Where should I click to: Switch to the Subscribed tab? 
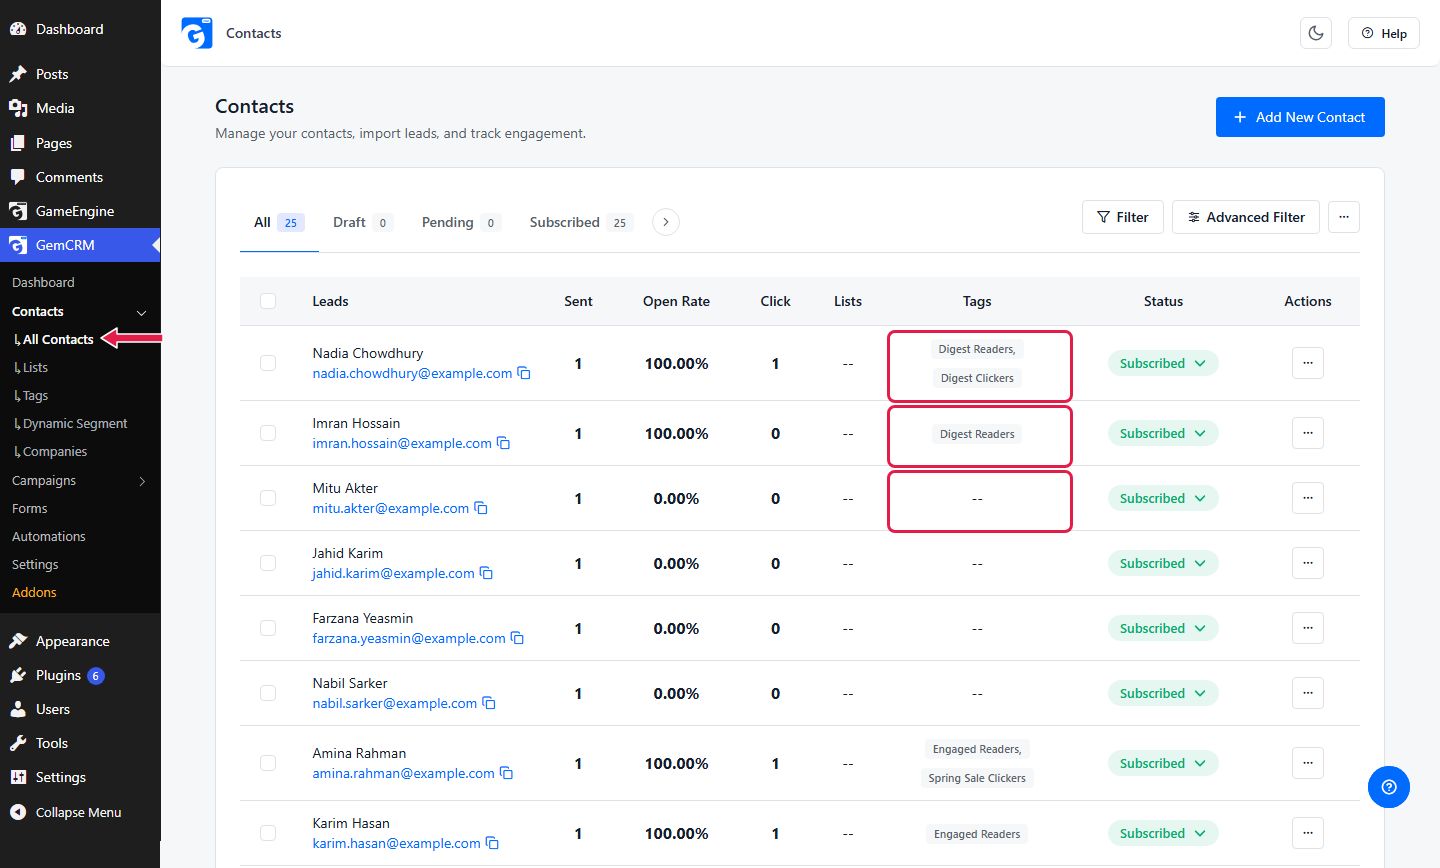click(581, 222)
